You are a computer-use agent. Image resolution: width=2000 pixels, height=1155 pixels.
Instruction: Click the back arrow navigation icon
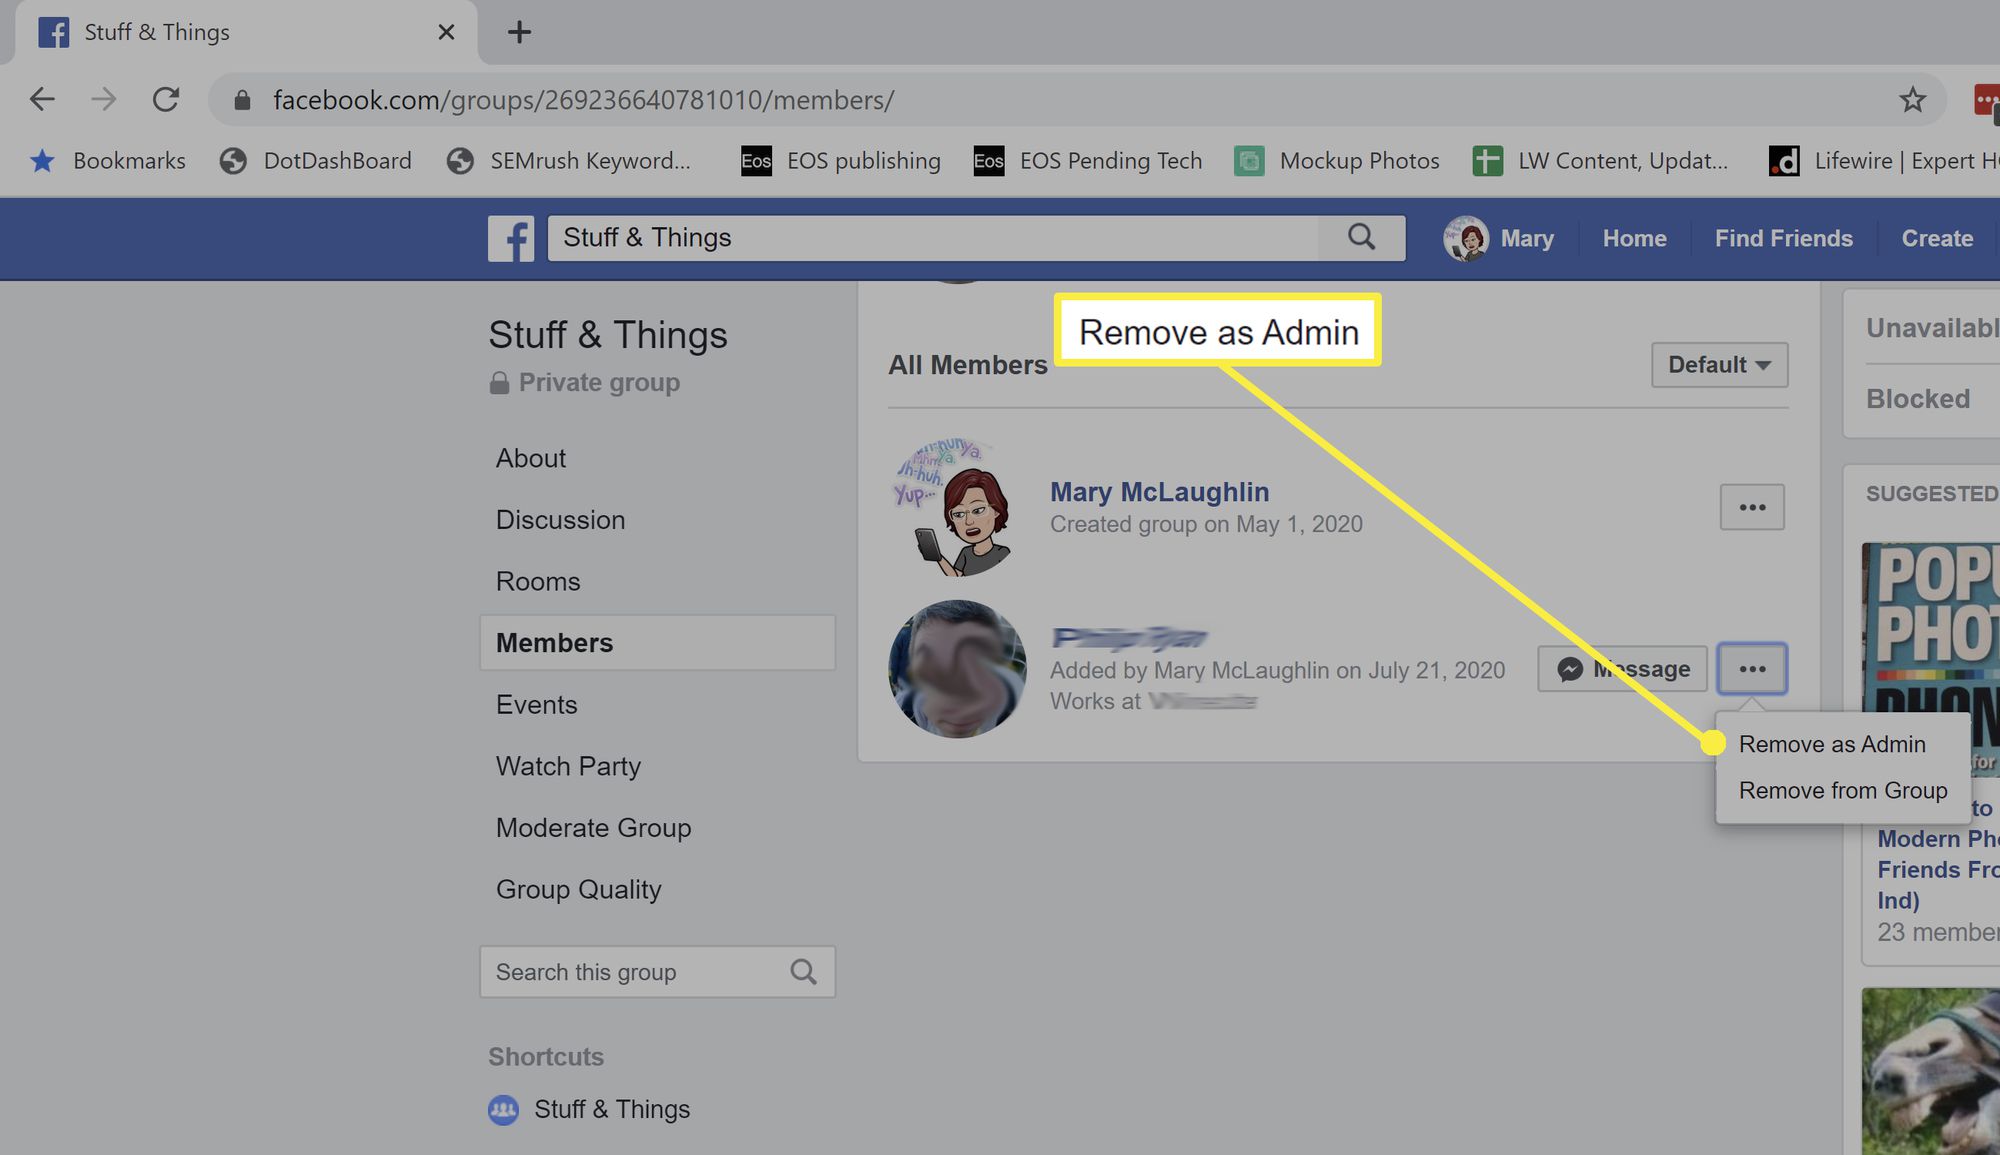[38, 98]
